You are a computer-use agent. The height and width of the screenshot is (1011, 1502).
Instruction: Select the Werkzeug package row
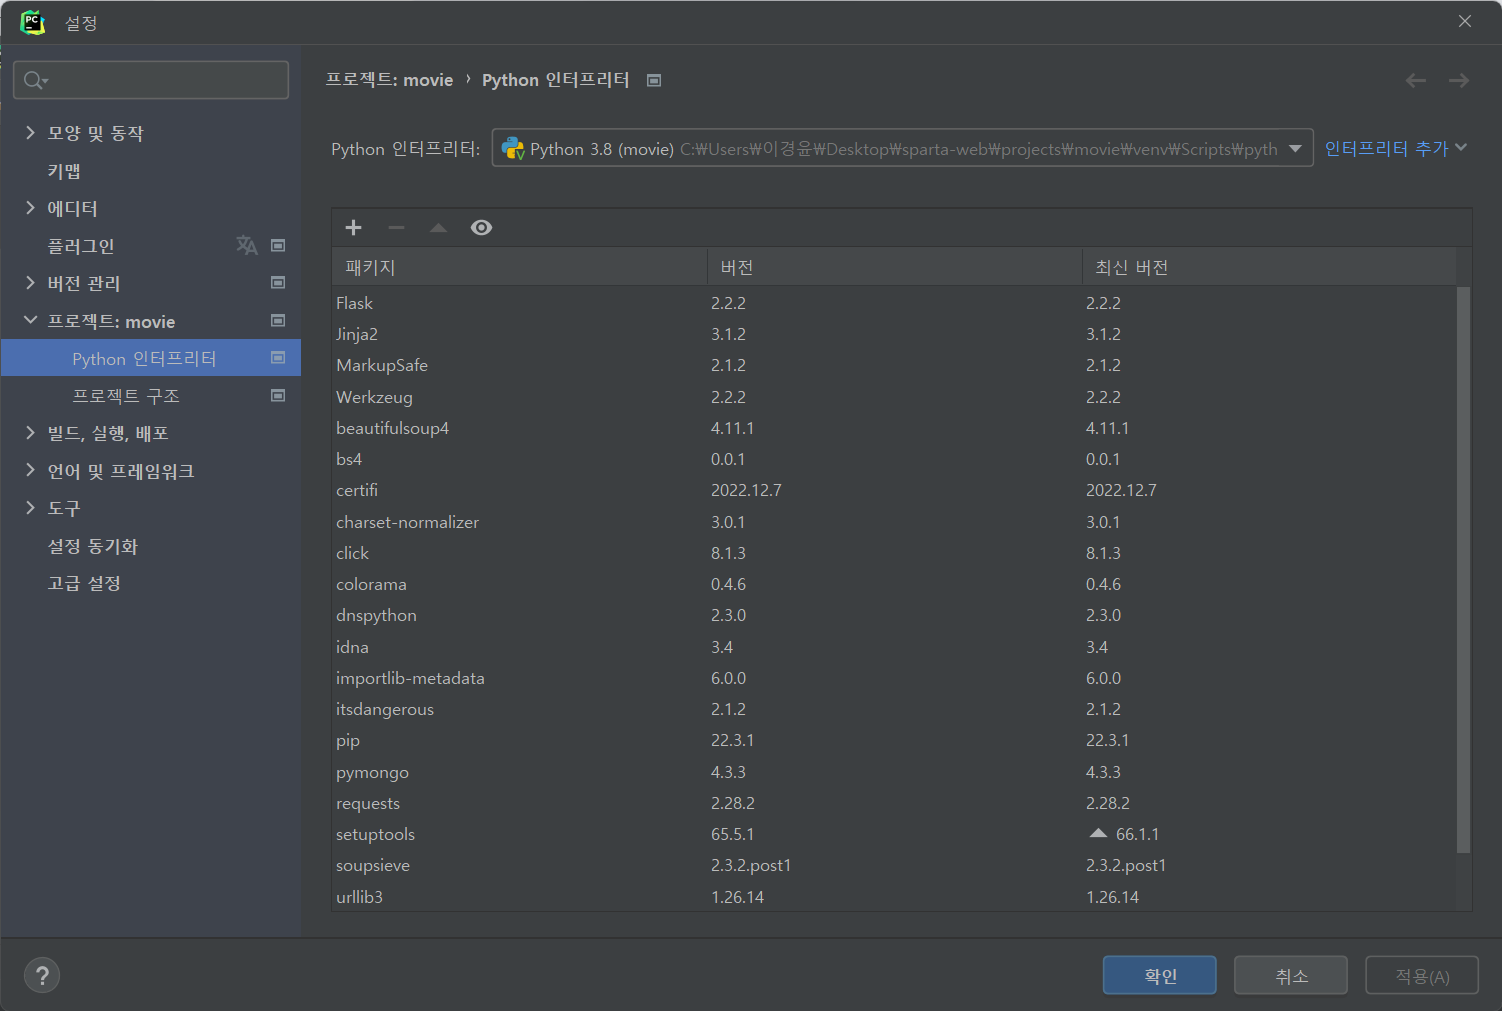(x=895, y=397)
